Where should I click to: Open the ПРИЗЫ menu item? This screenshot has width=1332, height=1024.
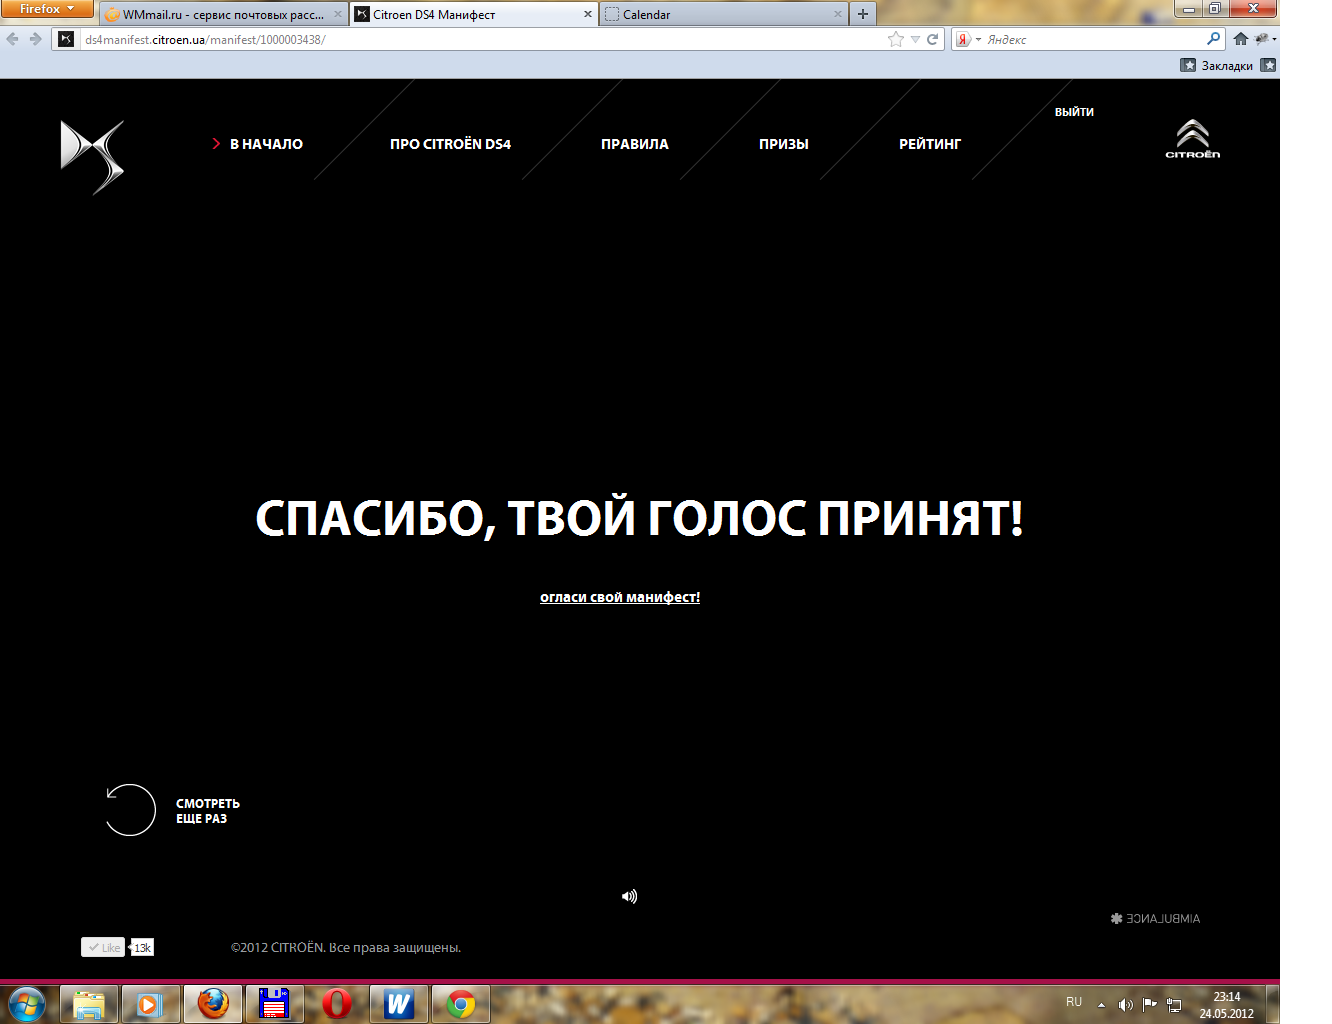[x=784, y=144]
